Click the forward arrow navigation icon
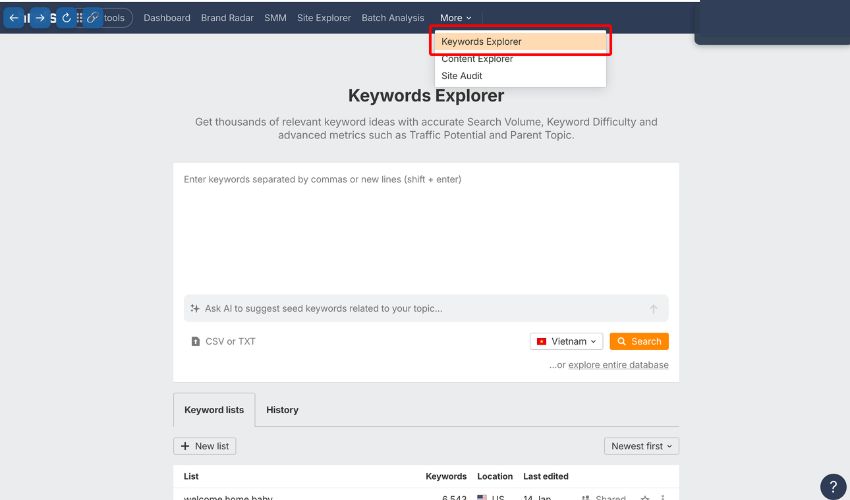The width and height of the screenshot is (850, 500). pos(40,18)
